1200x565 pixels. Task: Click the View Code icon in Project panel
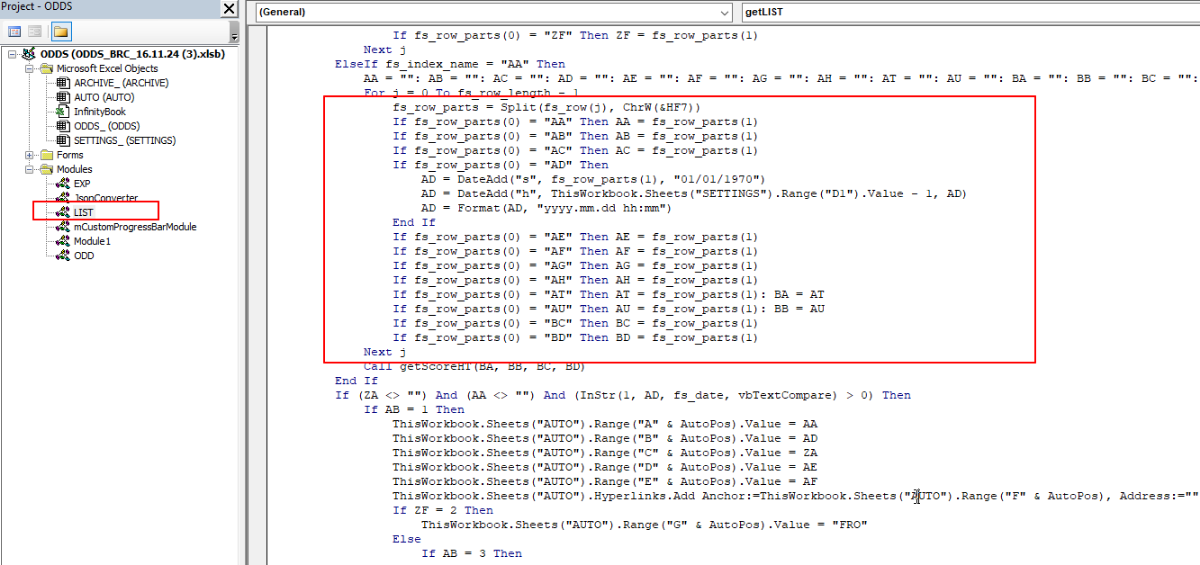click(15, 32)
